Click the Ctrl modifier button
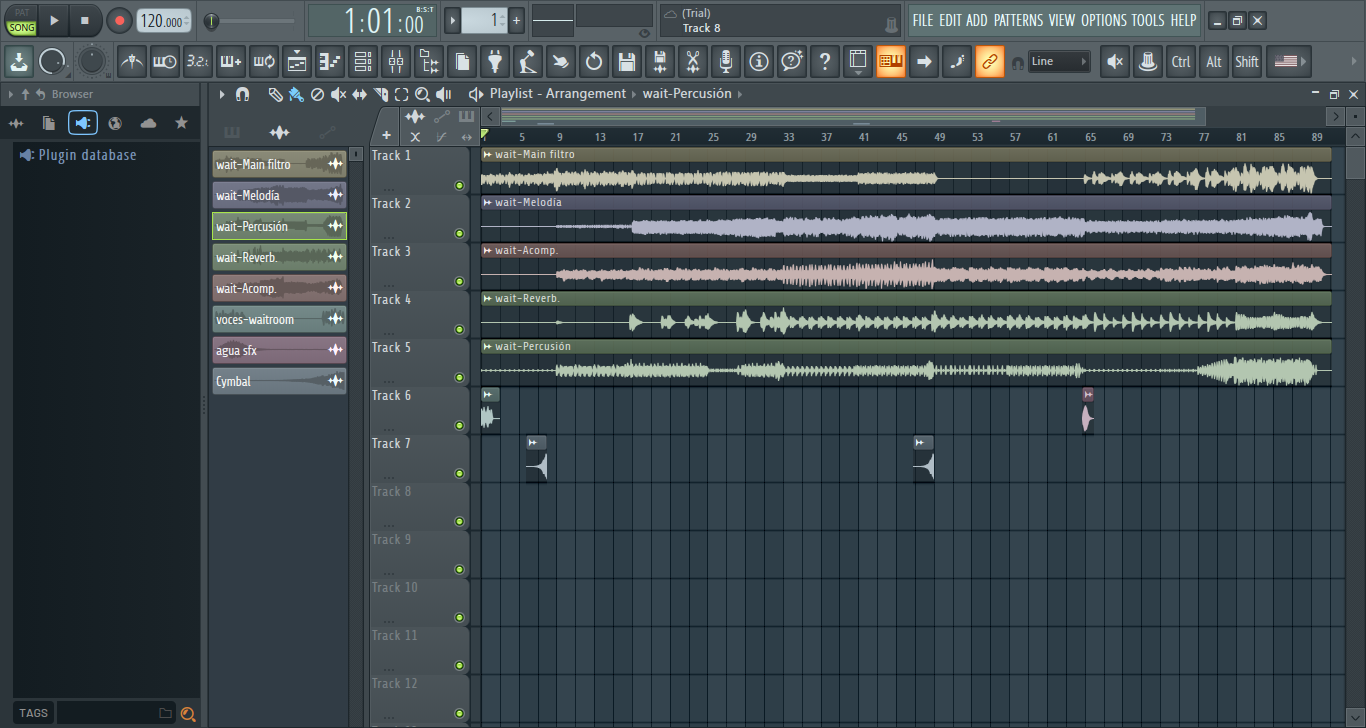Screen dimensions: 1366x728 pos(1181,62)
